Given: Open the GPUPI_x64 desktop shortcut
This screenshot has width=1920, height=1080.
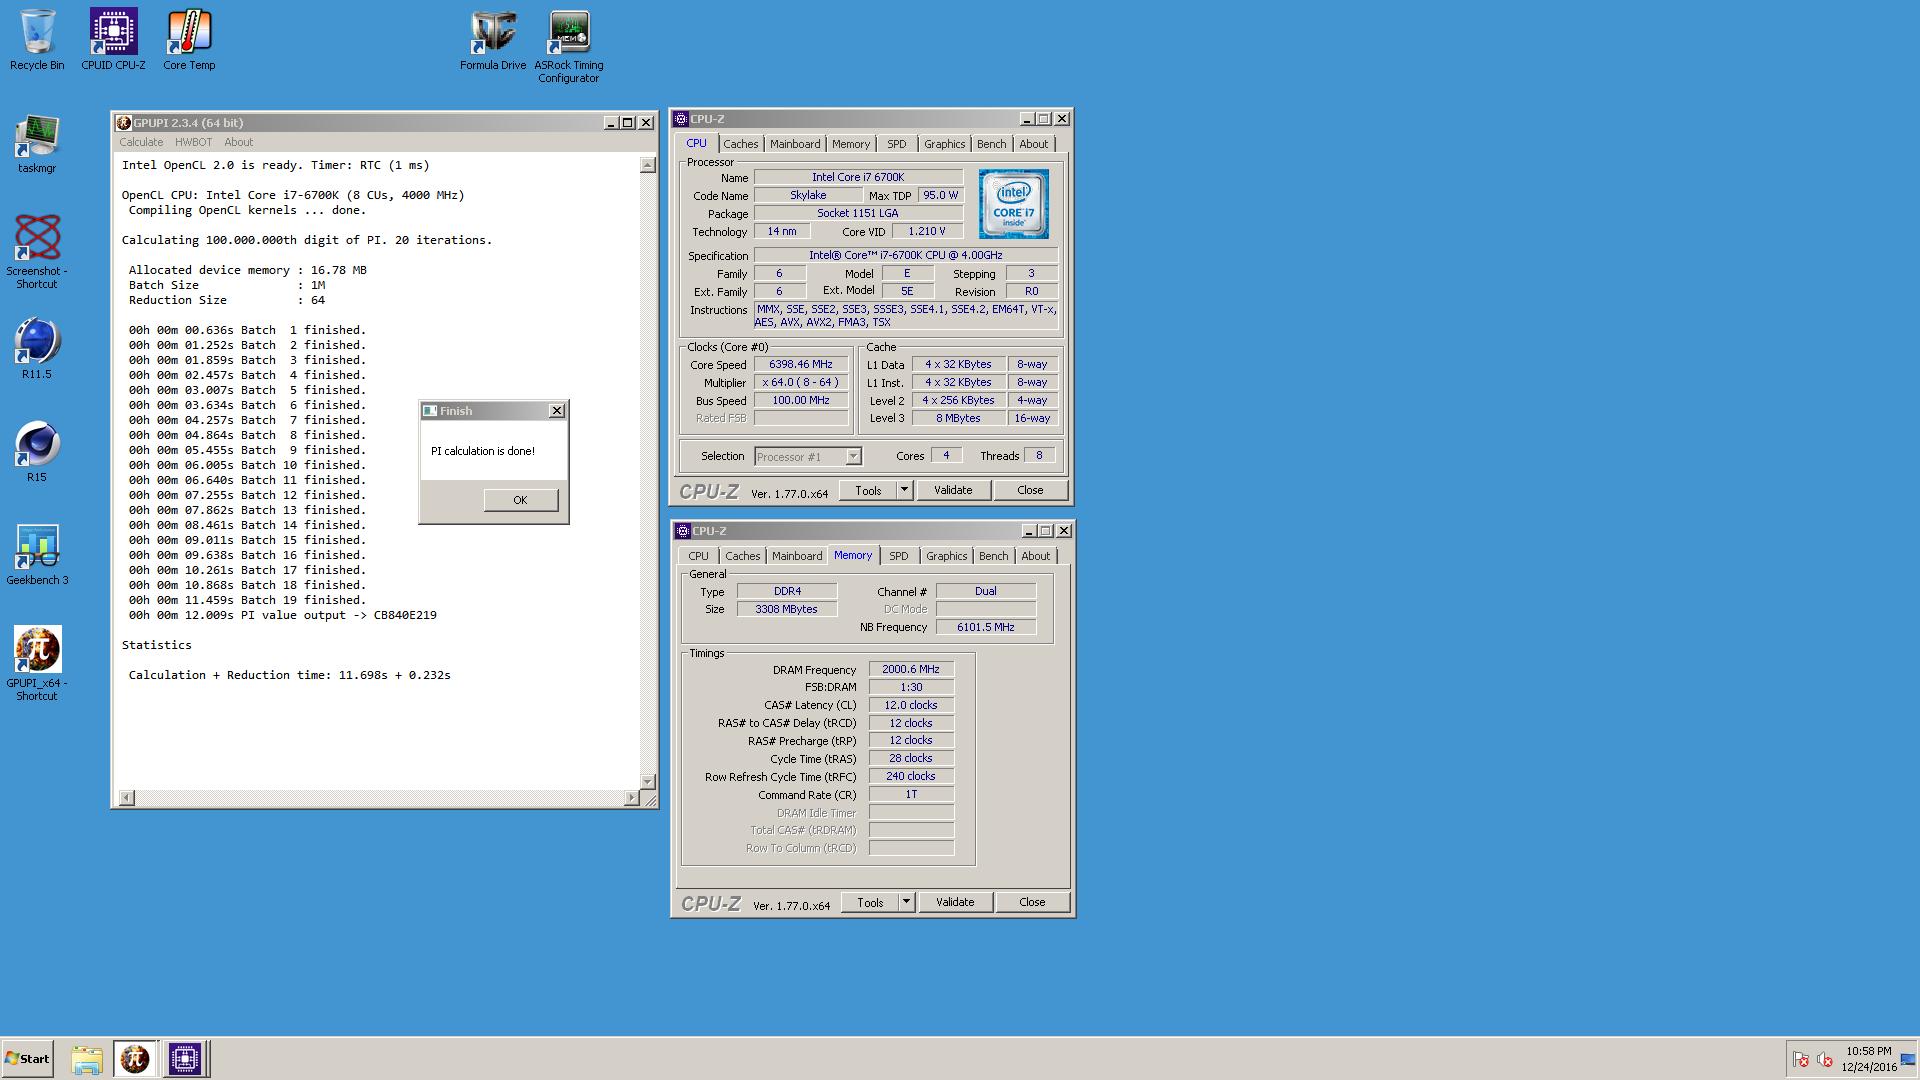Looking at the screenshot, I should pyautogui.click(x=37, y=663).
